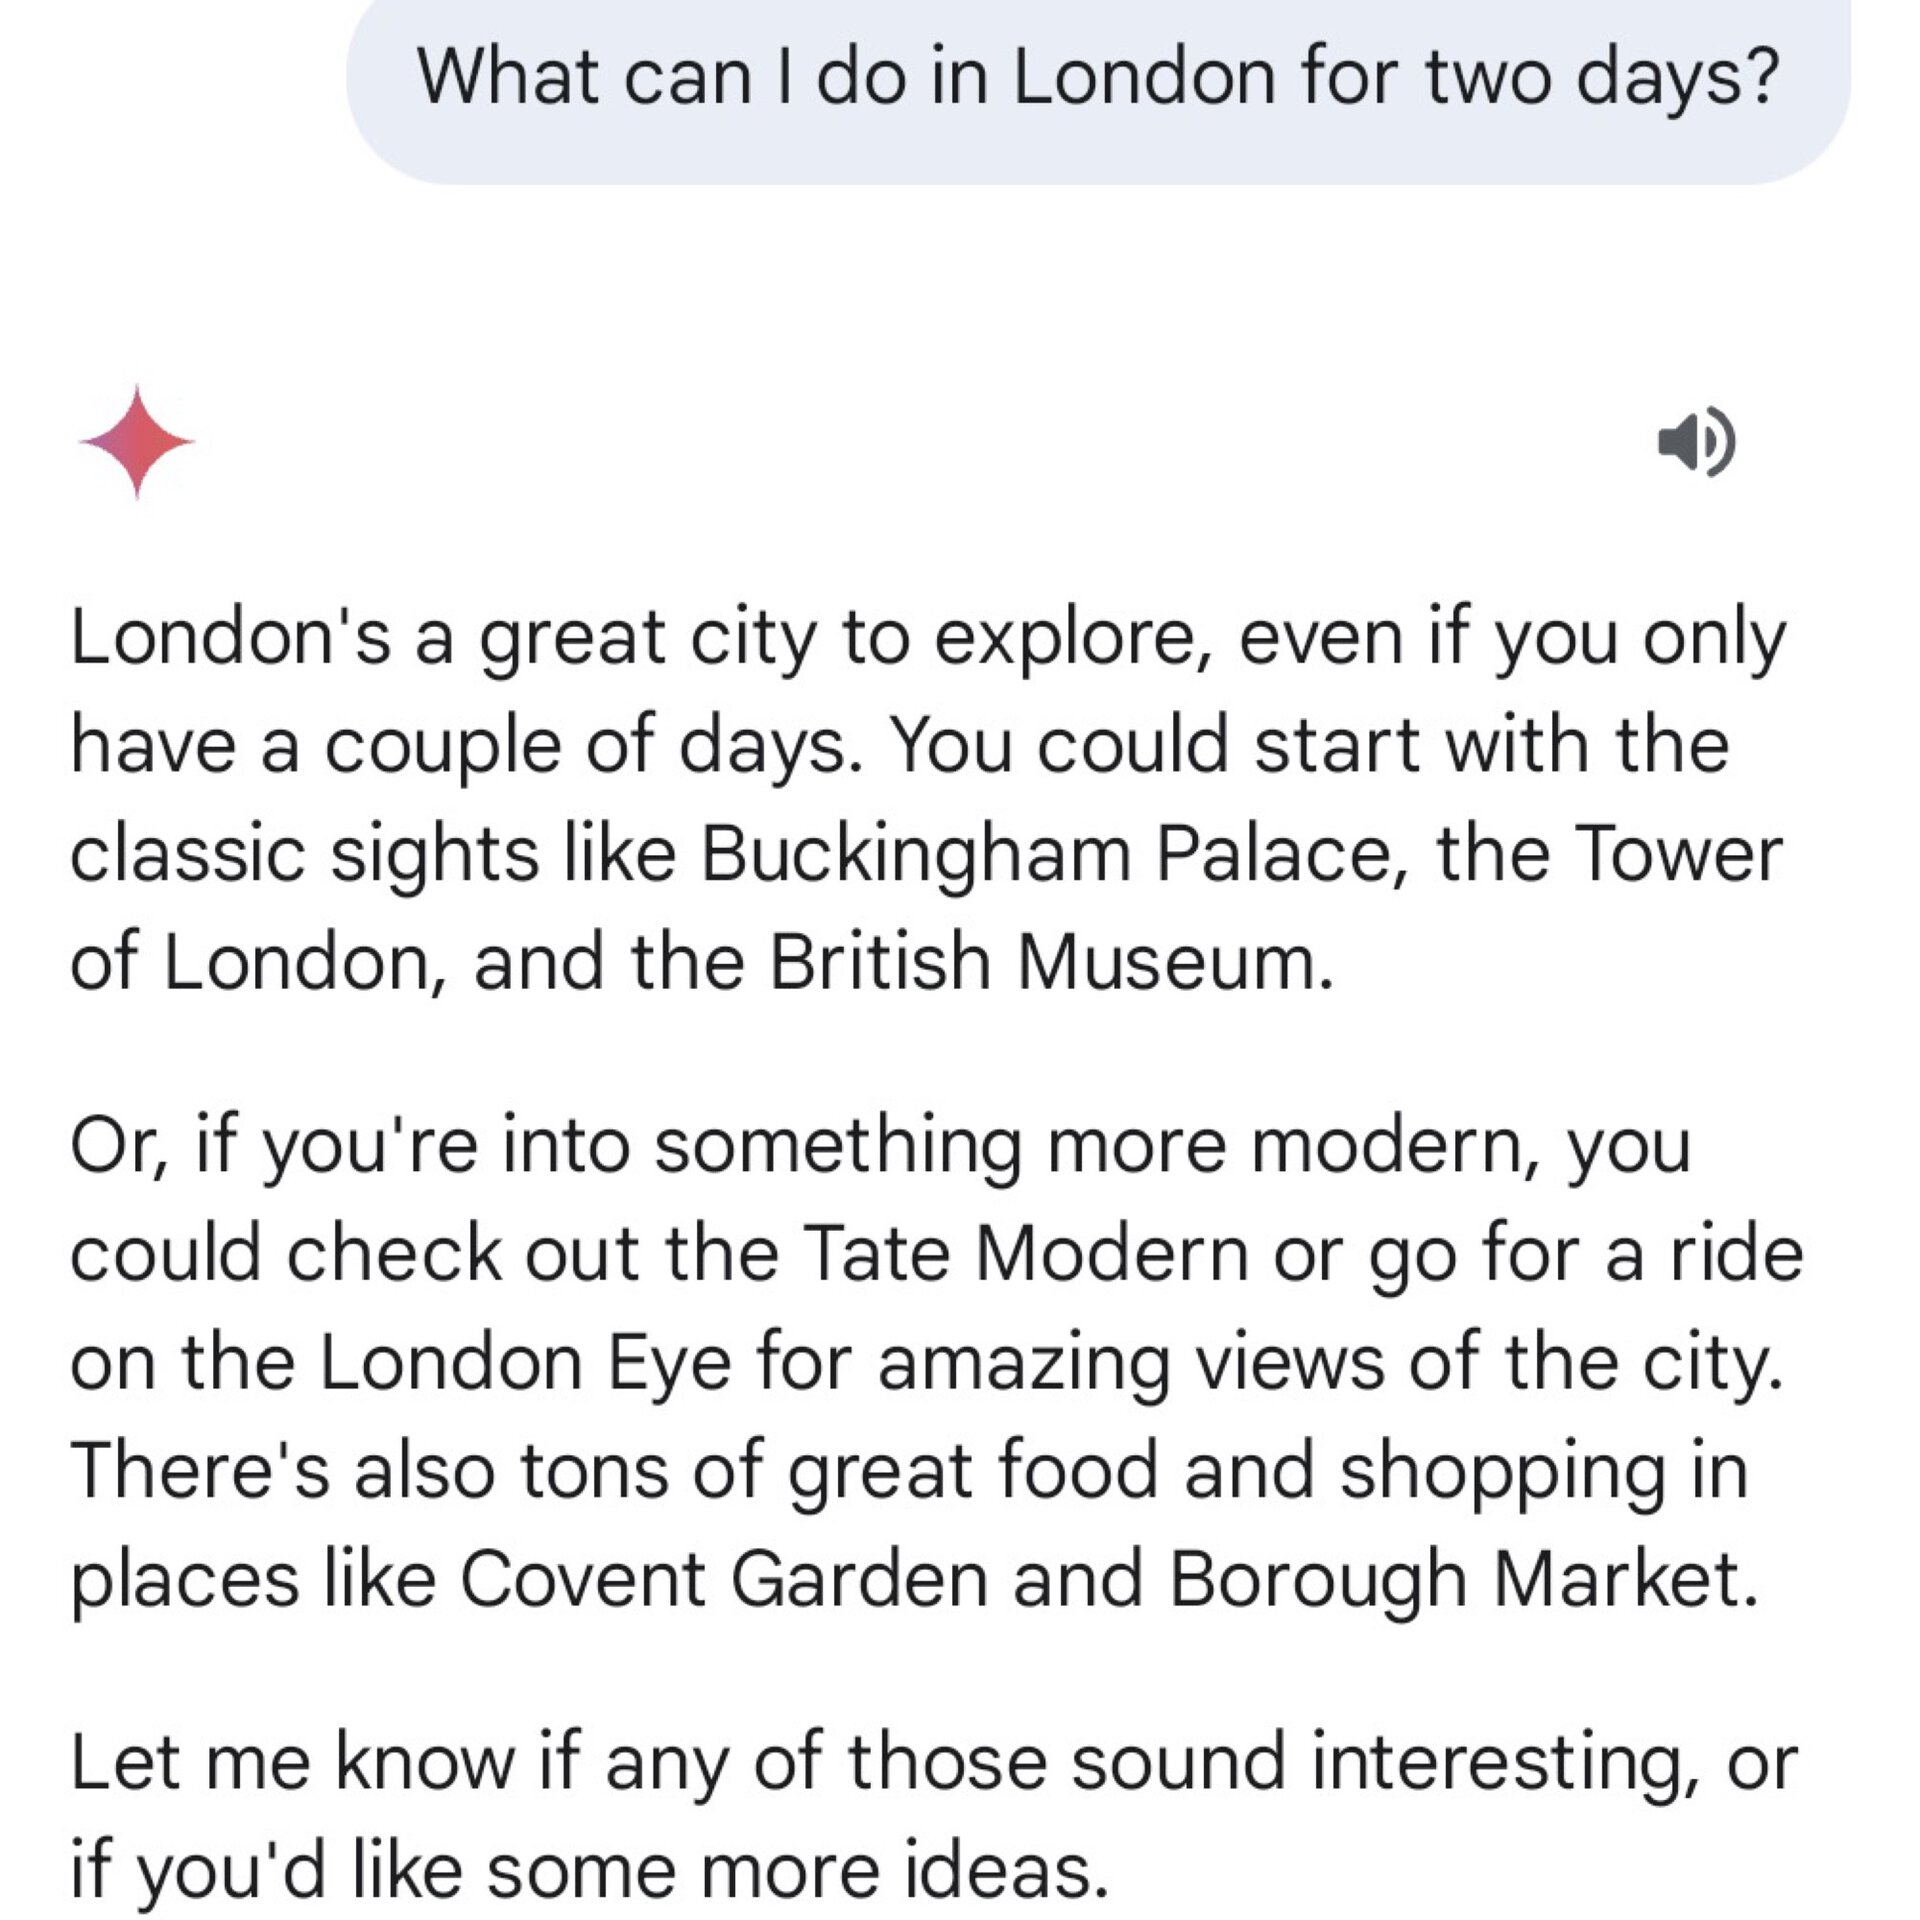Click the user prompt about London
This screenshot has width=1920, height=1920.
pos(1097,77)
